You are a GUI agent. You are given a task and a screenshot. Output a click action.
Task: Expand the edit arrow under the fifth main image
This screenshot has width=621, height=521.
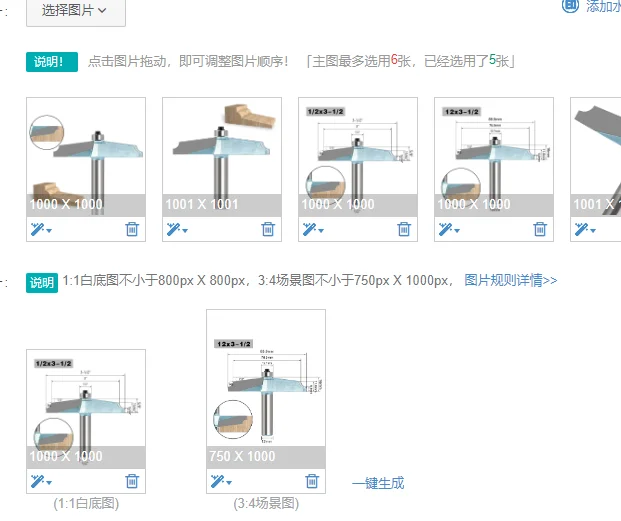click(x=593, y=230)
